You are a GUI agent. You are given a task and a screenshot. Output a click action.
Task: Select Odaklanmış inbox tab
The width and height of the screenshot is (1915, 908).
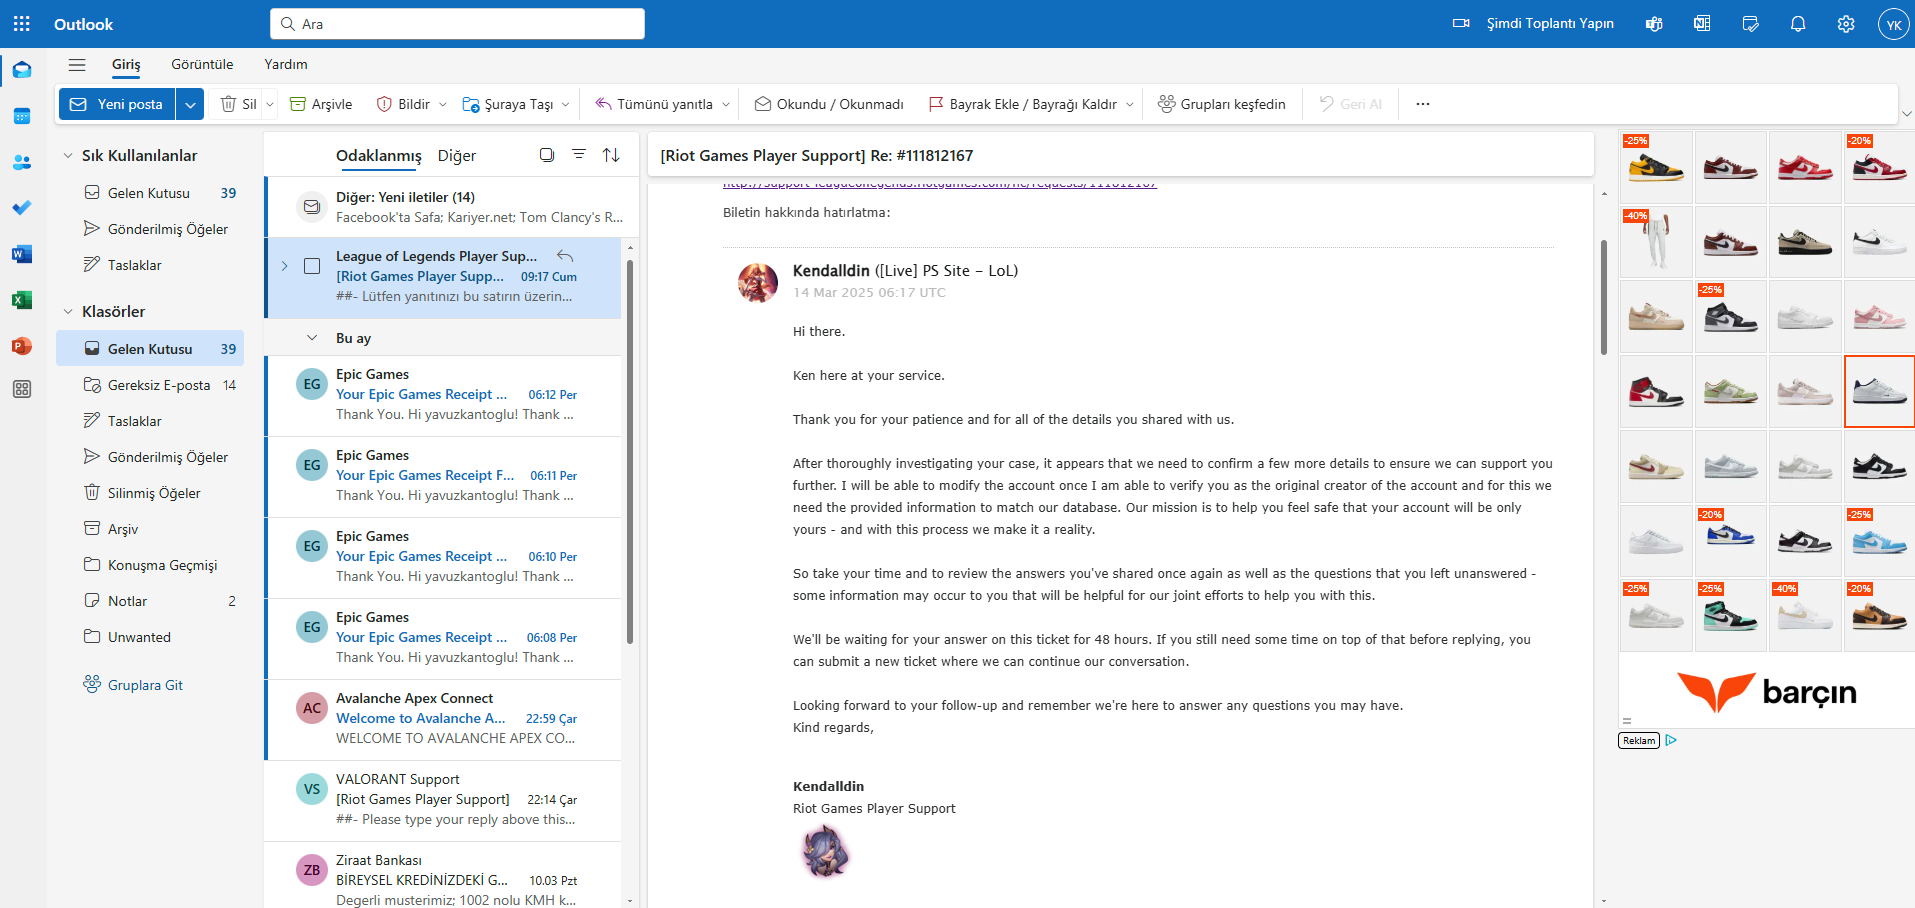click(x=378, y=156)
